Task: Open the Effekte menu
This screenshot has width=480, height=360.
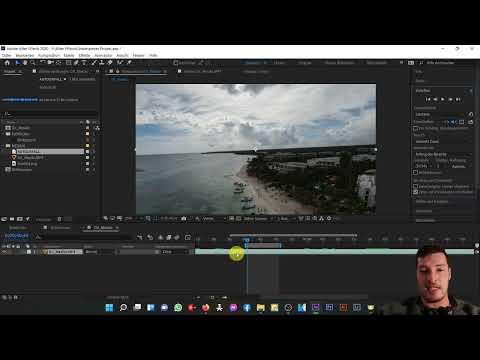Action: click(x=84, y=55)
